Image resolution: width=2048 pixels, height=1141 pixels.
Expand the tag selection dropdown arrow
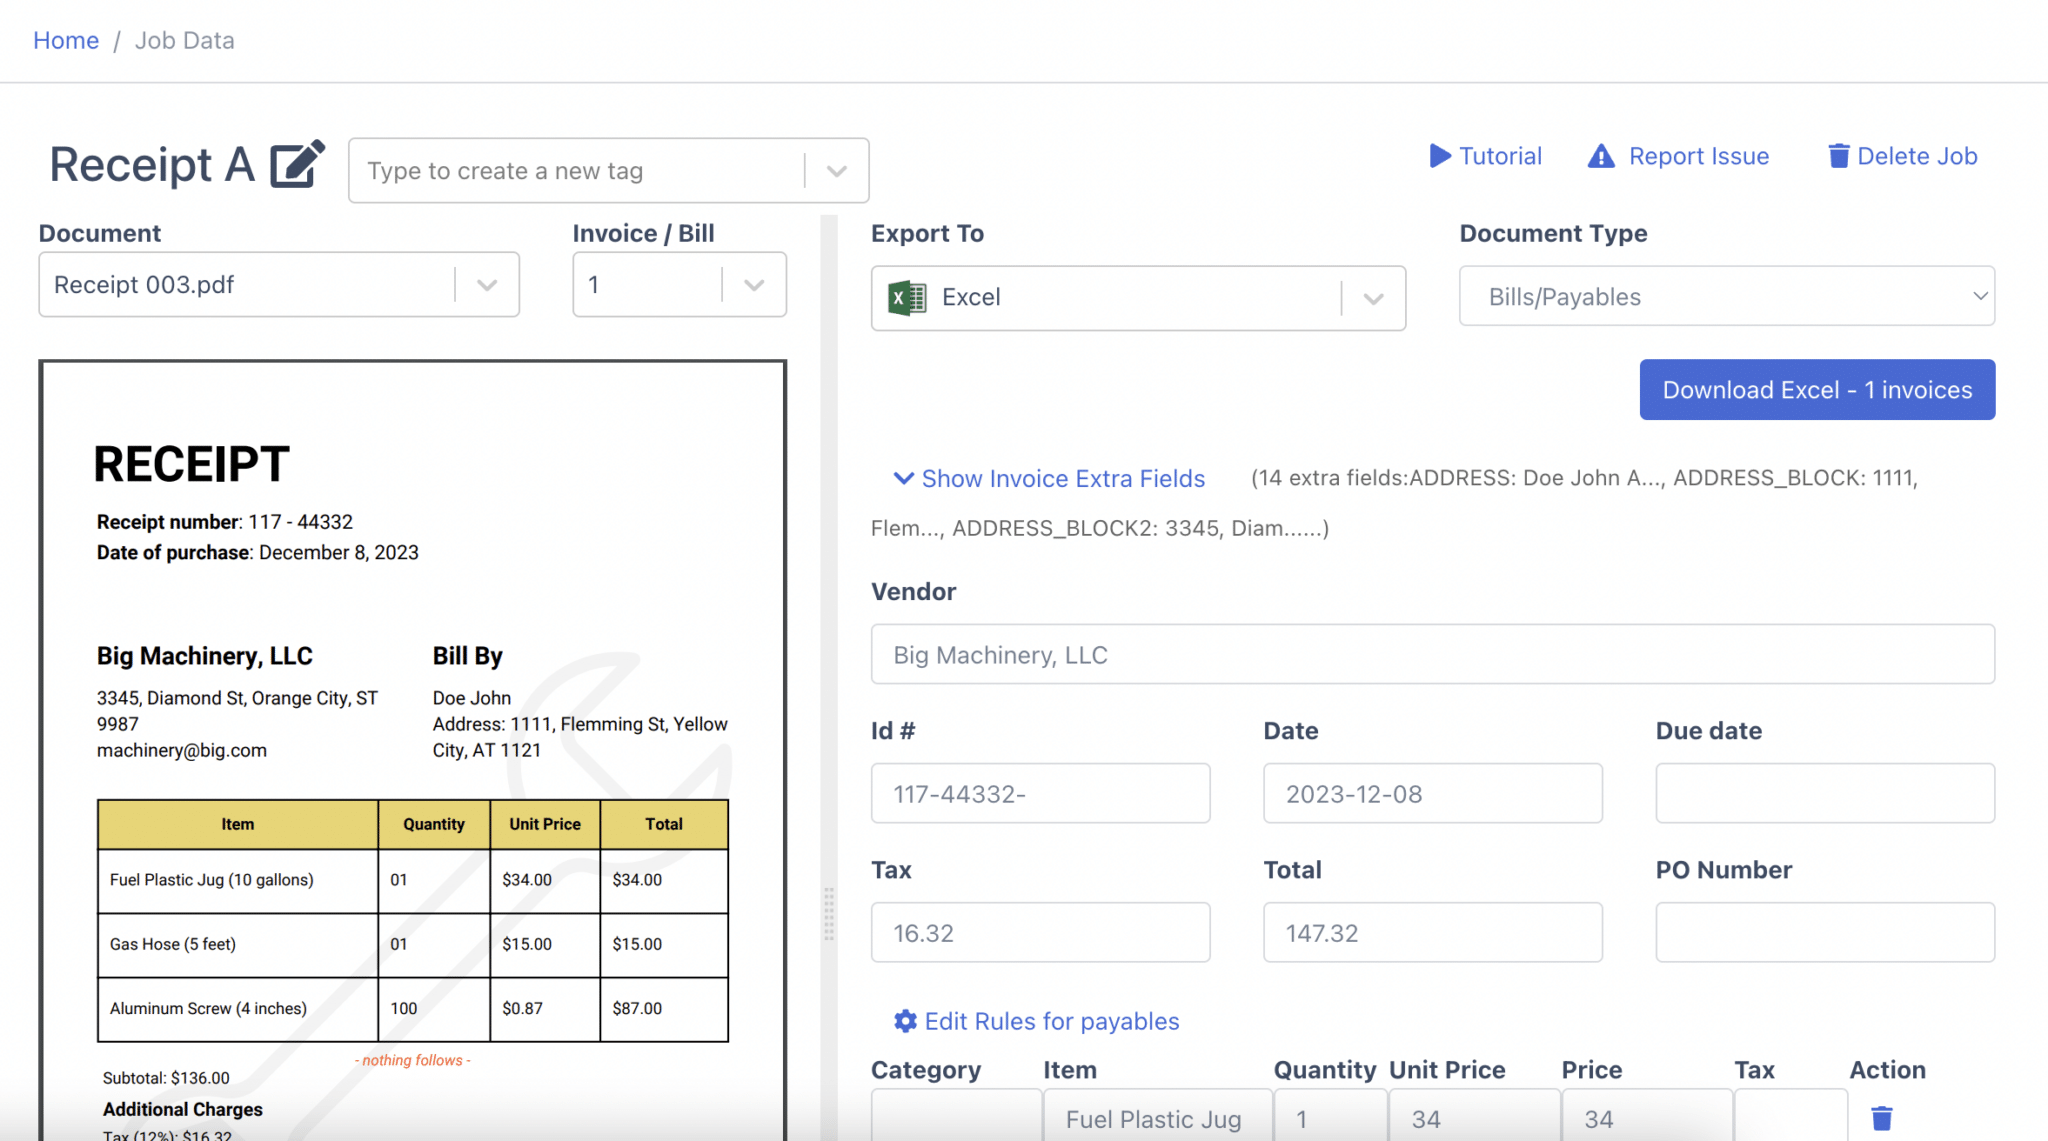[836, 170]
